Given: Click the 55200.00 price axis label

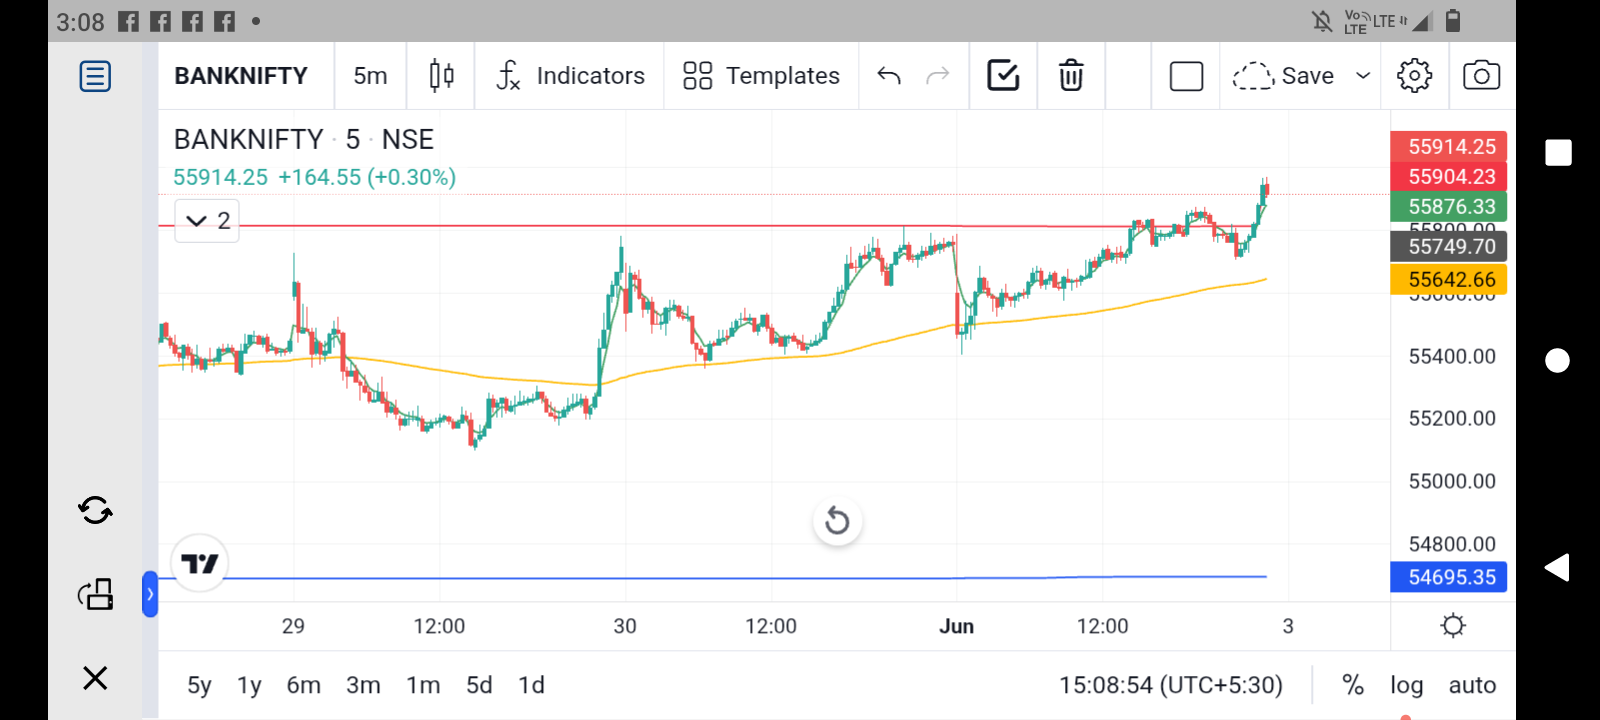Looking at the screenshot, I should pyautogui.click(x=1452, y=418).
